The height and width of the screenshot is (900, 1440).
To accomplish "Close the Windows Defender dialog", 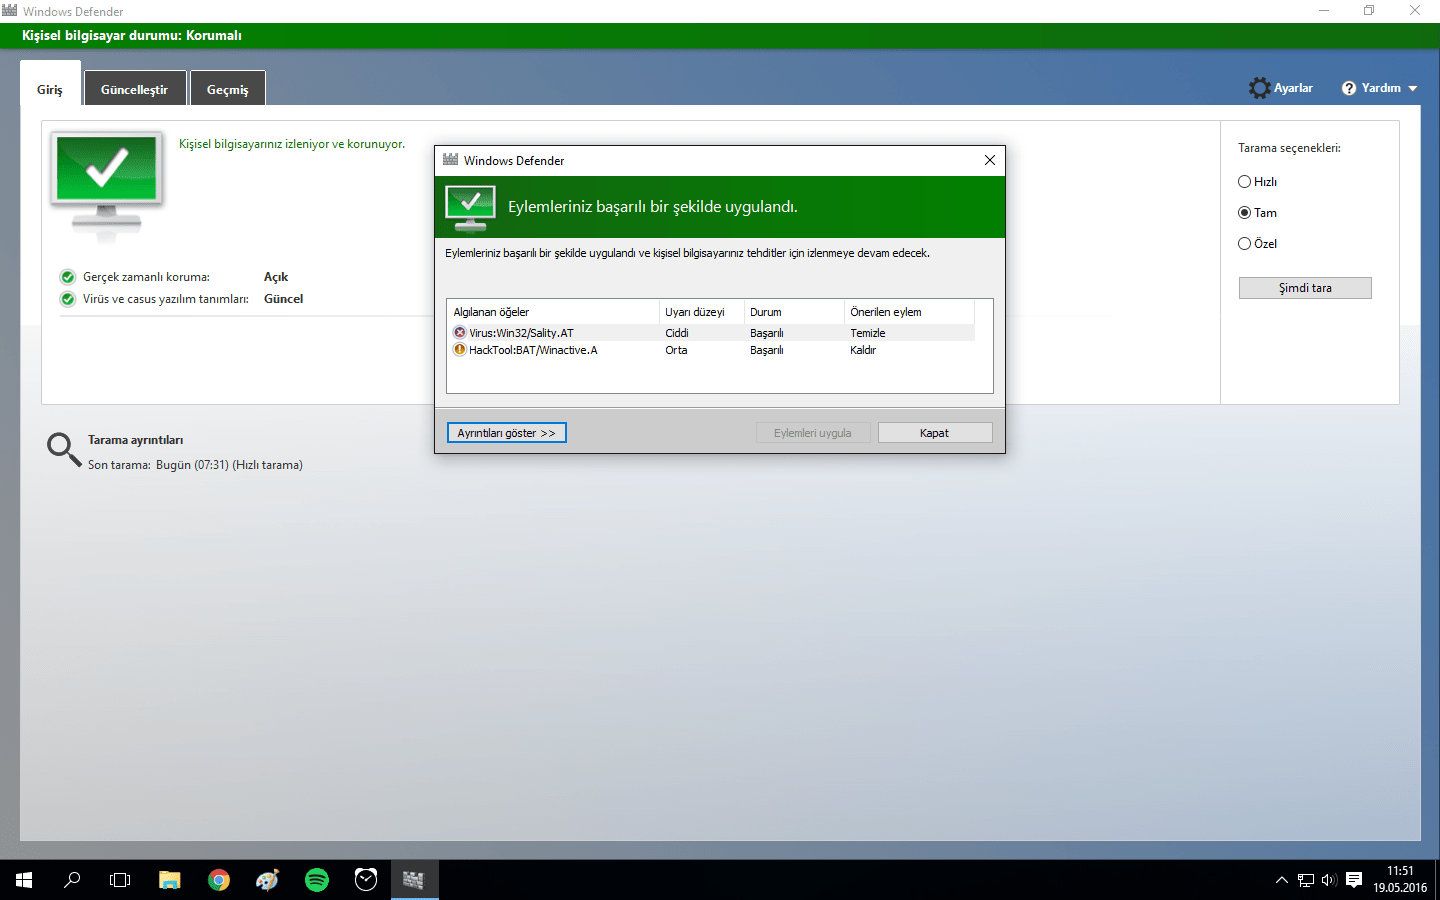I will (990, 160).
